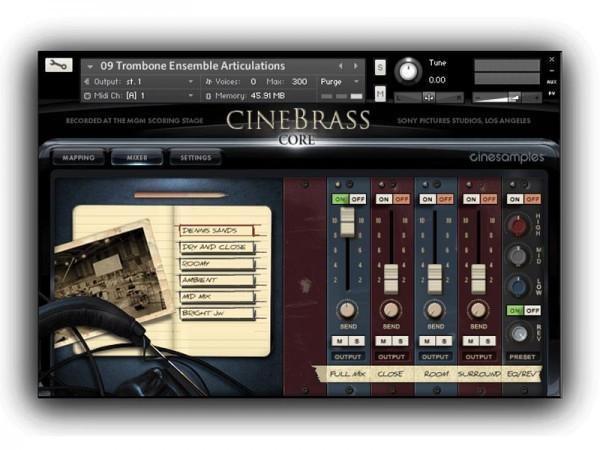Viewport: 600px width, 450px height.
Task: Click the master pan slider handle
Action: pyautogui.click(x=429, y=98)
